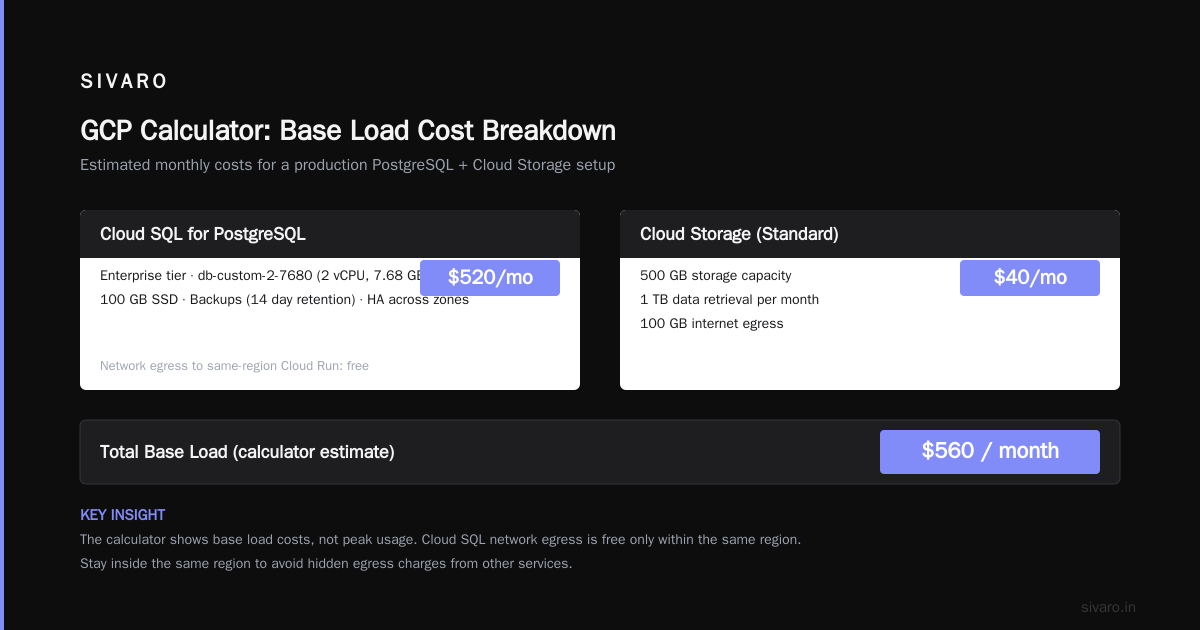This screenshot has width=1200, height=630.
Task: Click the subtitle about estimated monthly costs
Action: 348,164
